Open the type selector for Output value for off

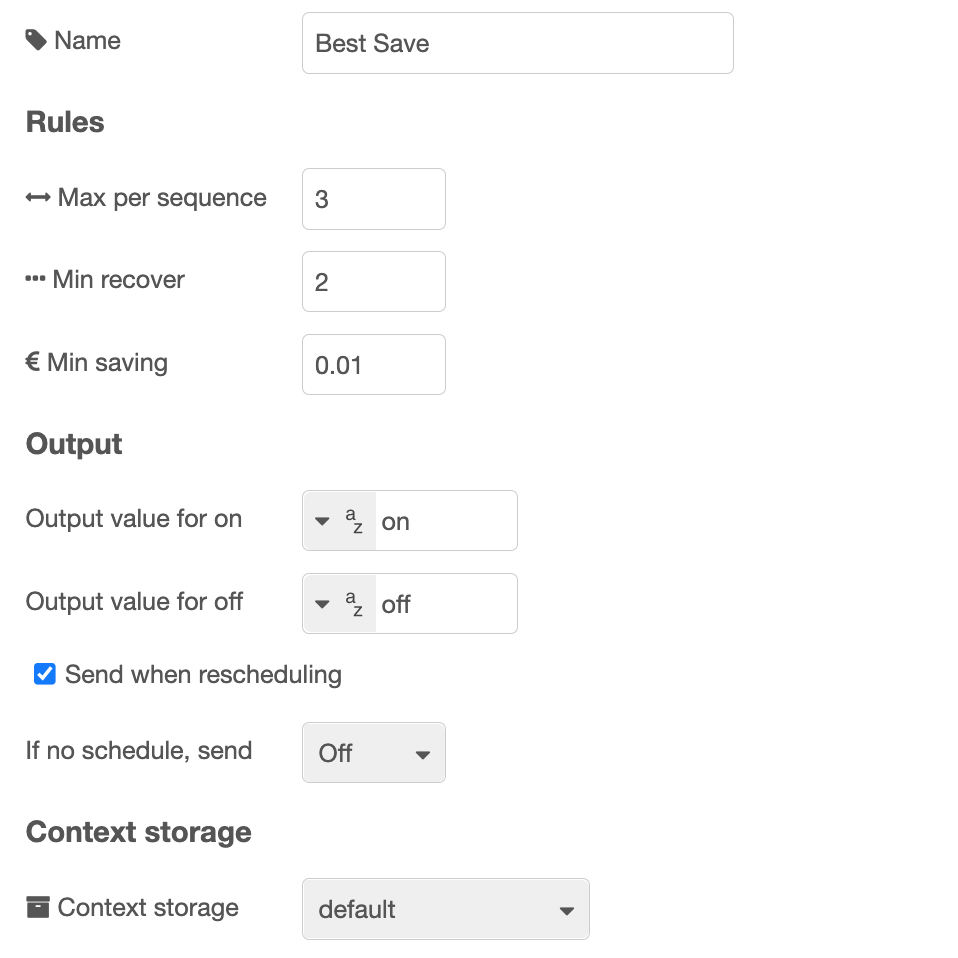click(340, 604)
